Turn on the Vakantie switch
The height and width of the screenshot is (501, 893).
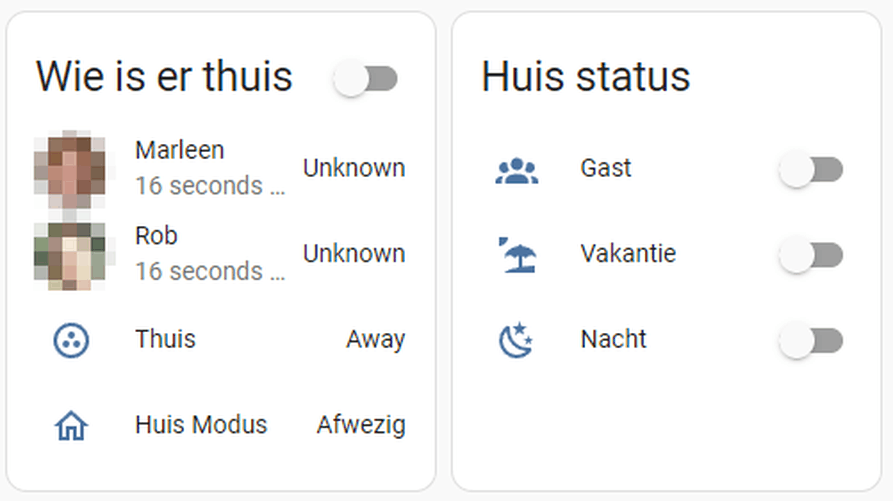tap(811, 256)
